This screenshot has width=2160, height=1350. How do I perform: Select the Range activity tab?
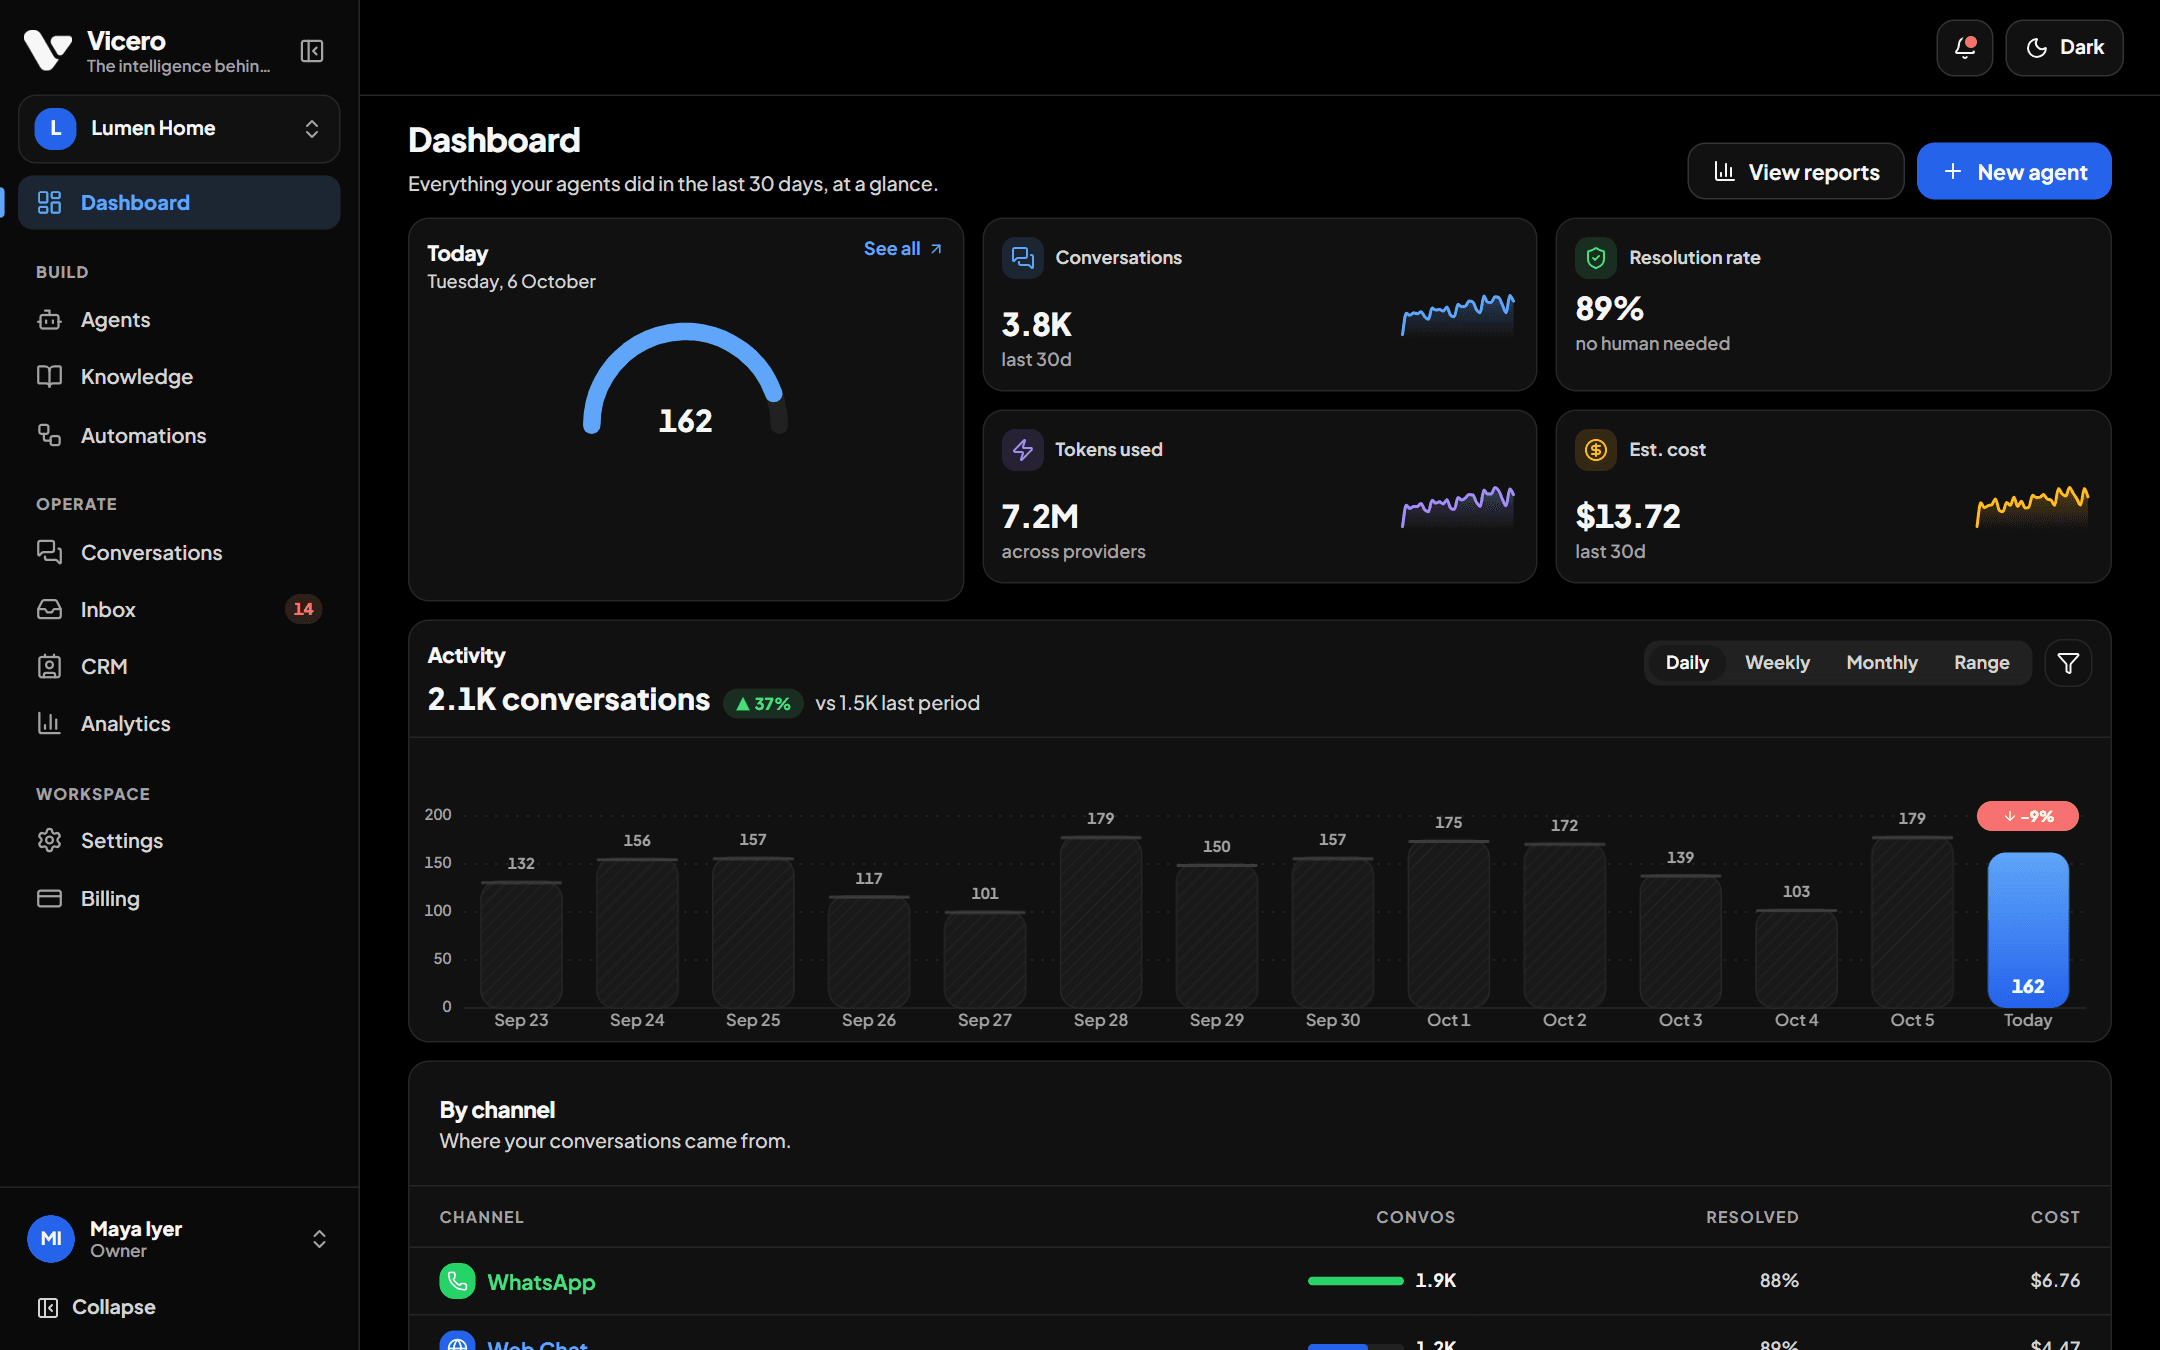click(1981, 663)
